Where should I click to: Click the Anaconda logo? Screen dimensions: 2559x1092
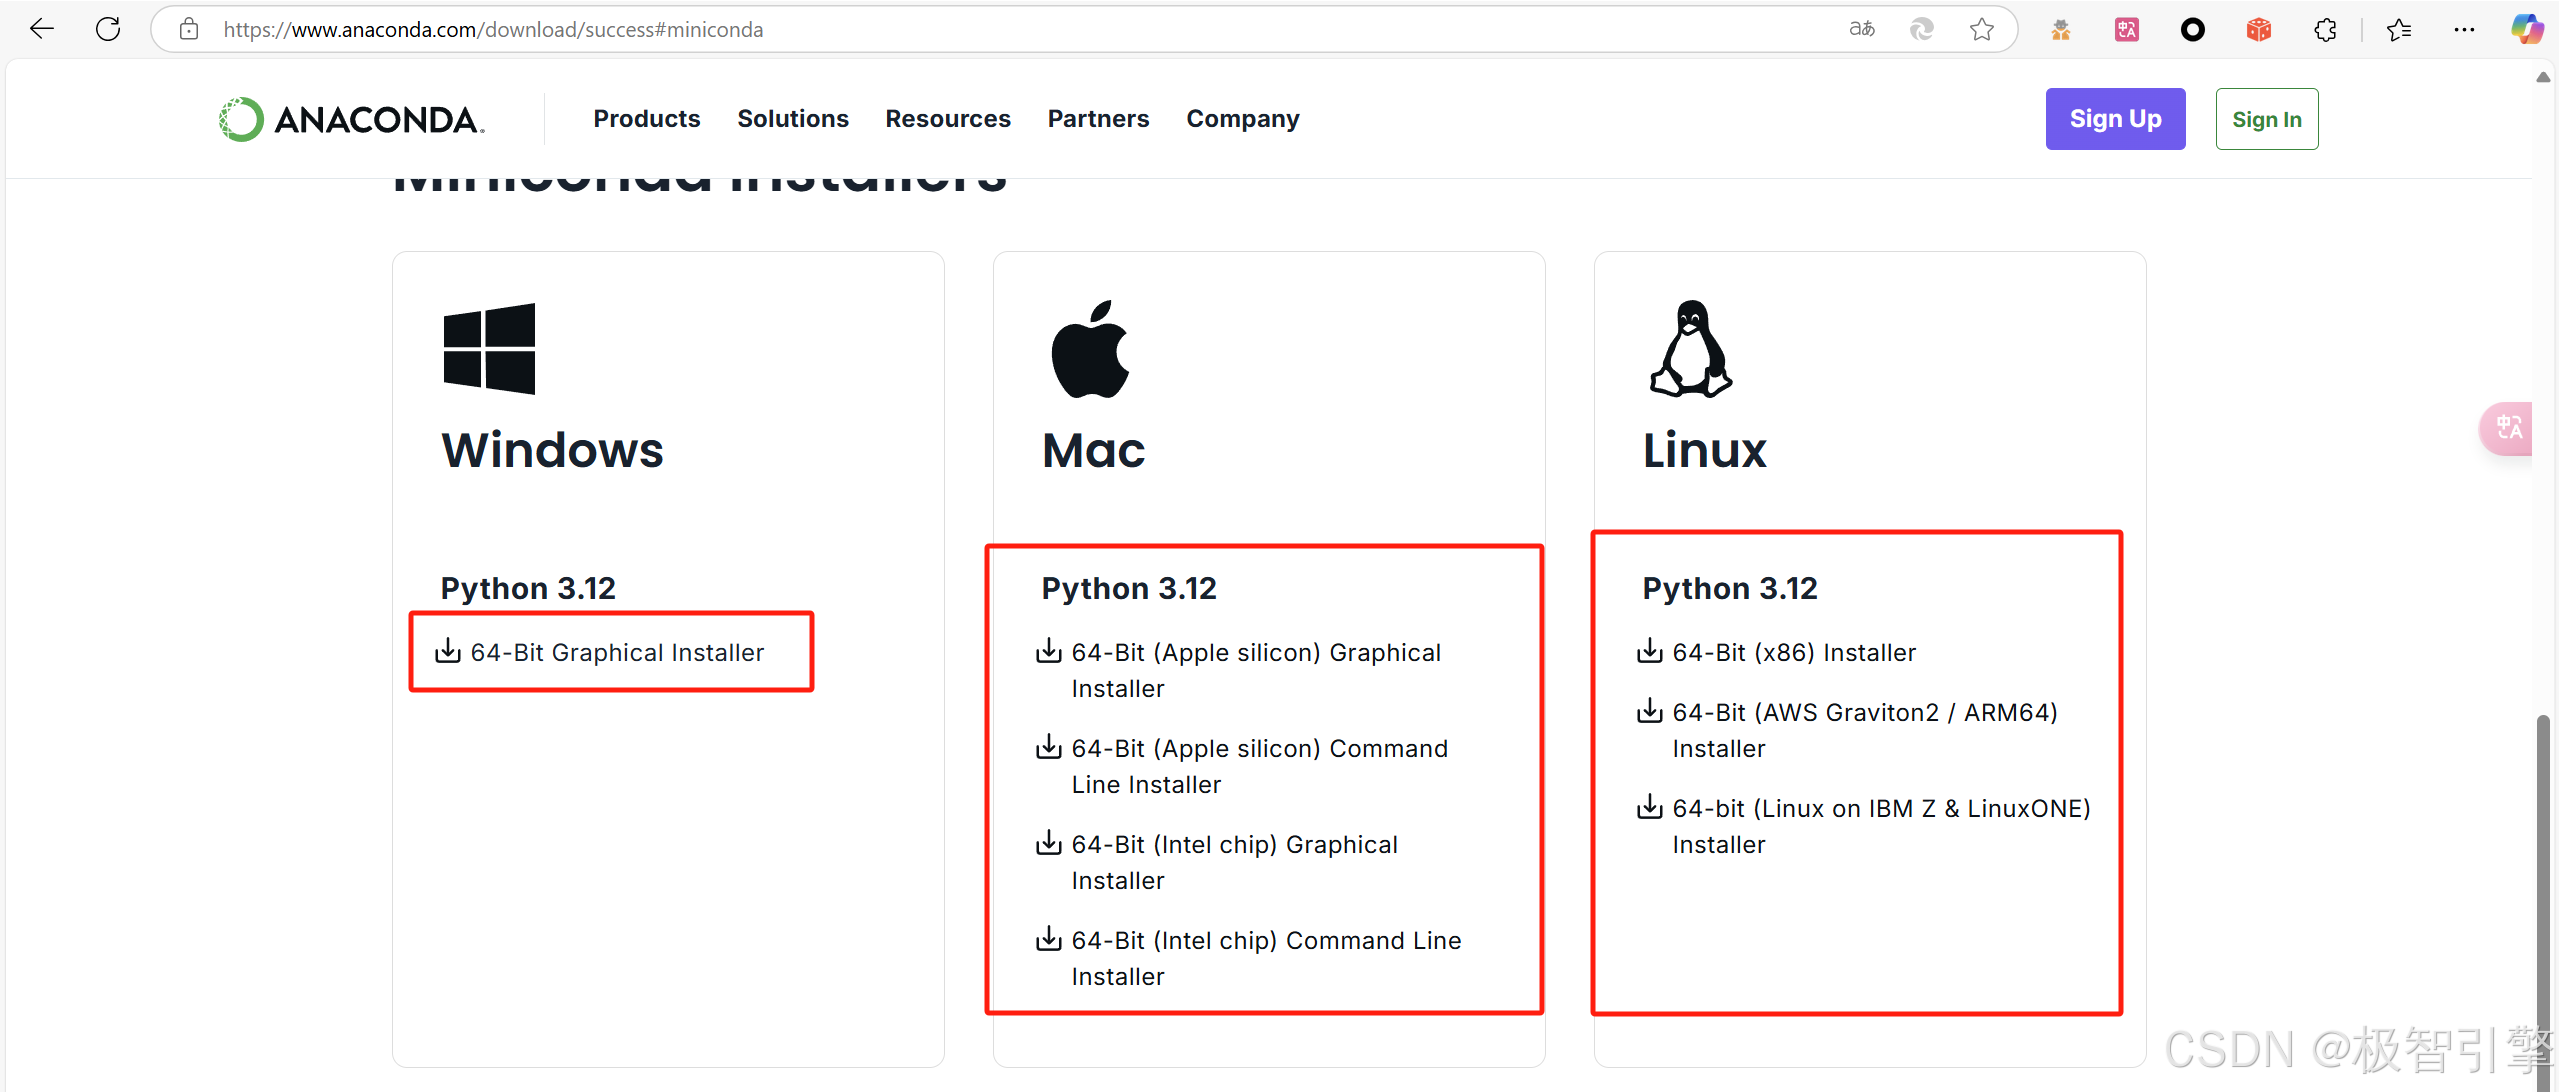(352, 119)
